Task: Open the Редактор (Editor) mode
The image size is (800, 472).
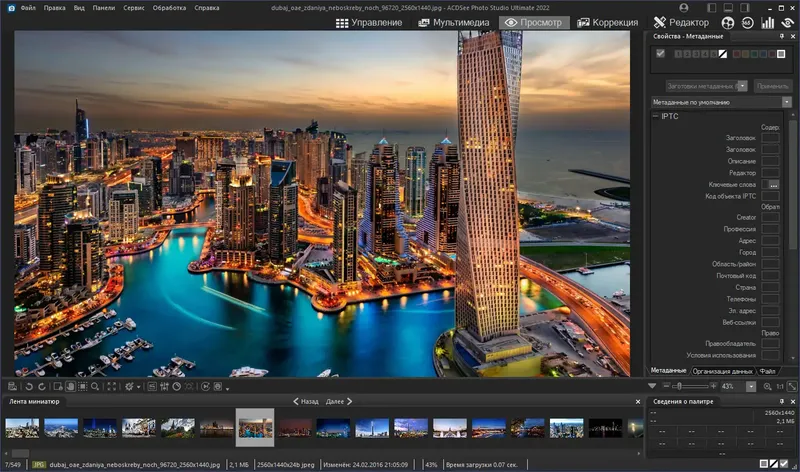Action: (x=681, y=22)
